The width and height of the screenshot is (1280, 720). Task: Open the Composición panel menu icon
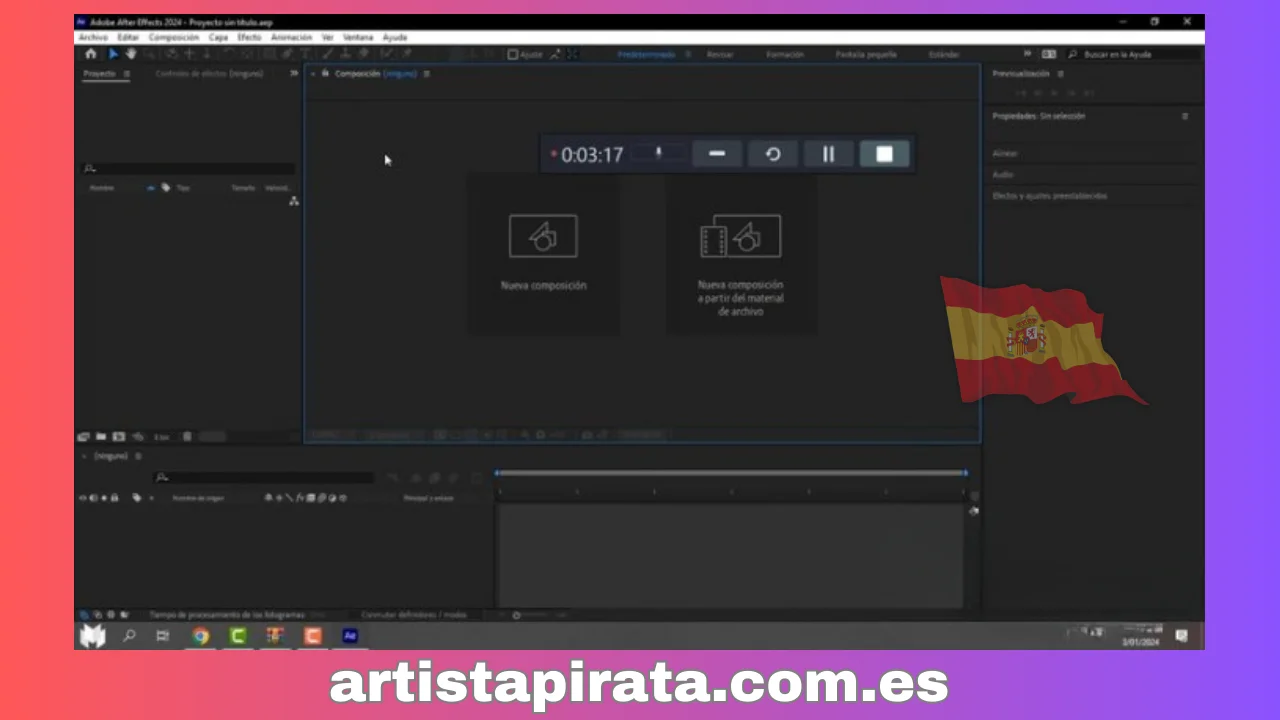(427, 73)
